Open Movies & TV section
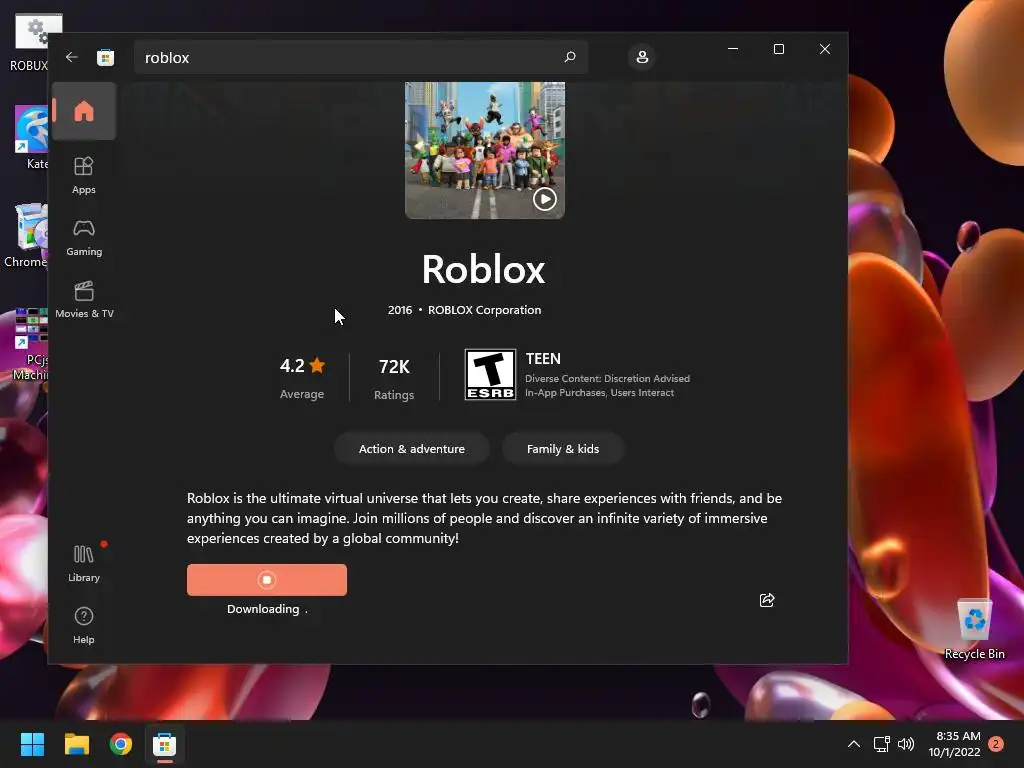Viewport: 1024px width, 768px height. click(84, 300)
